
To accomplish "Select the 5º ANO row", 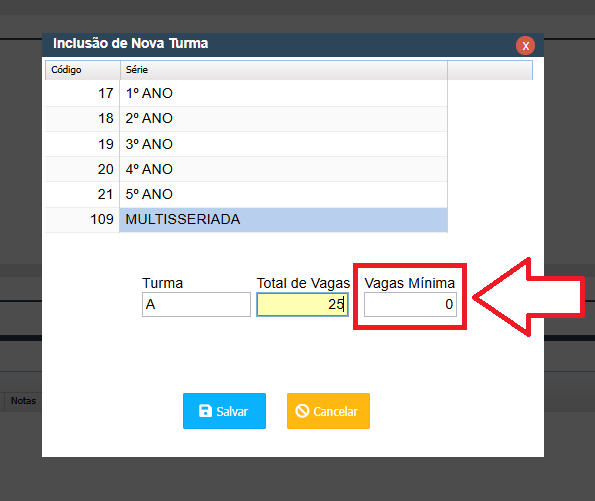I will [246, 194].
